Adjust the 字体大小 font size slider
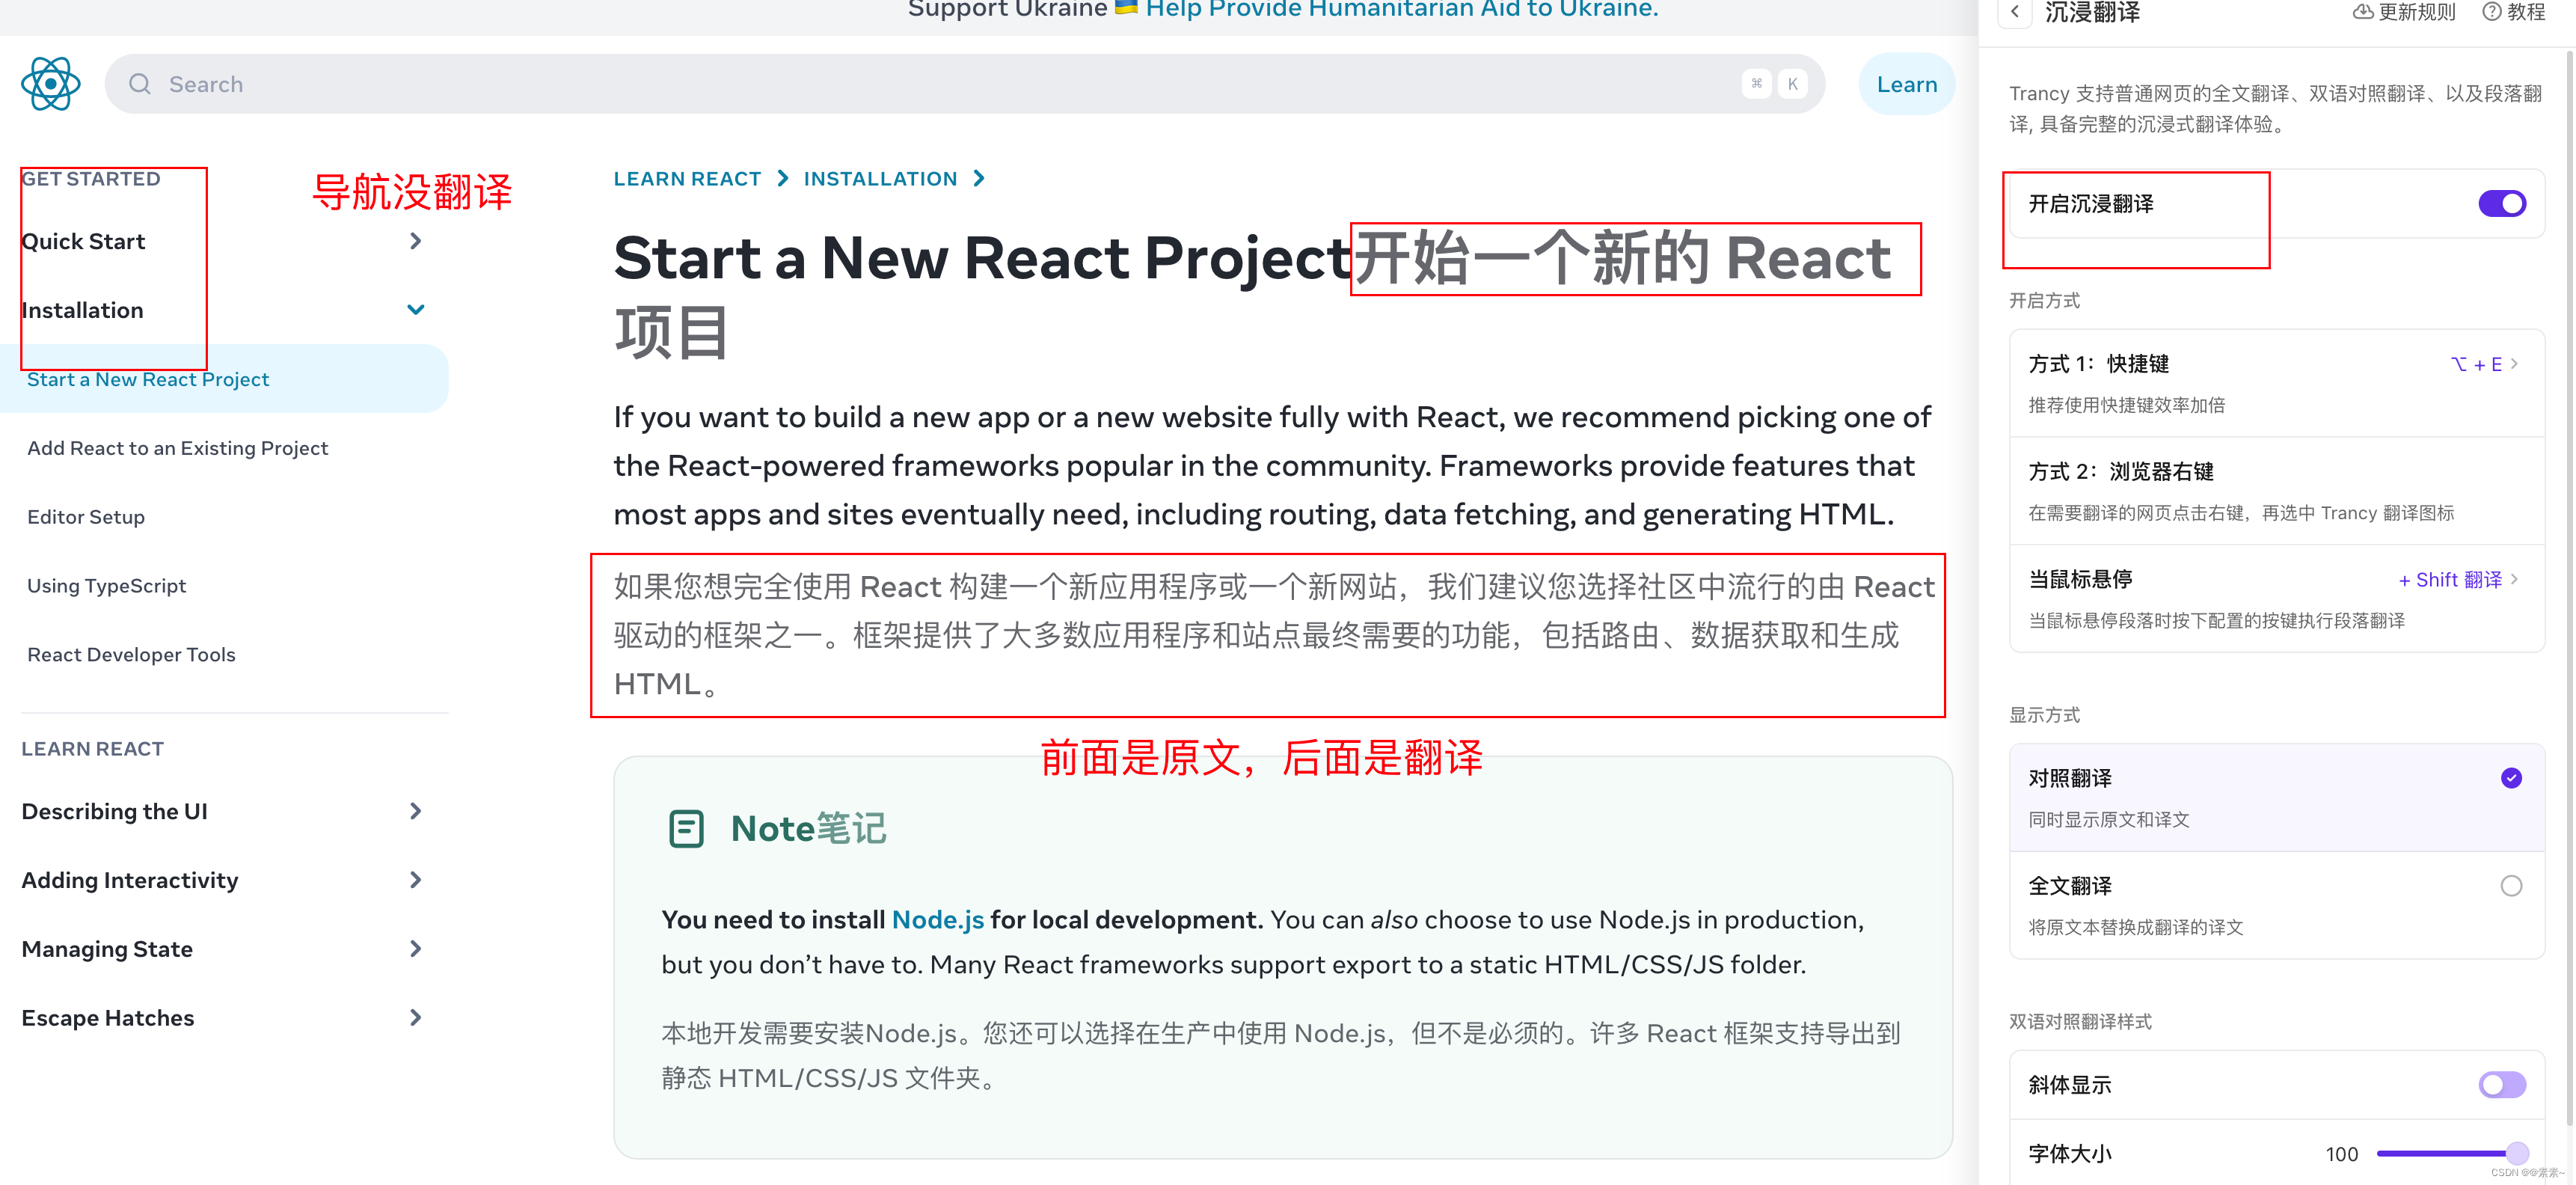 2517,1153
